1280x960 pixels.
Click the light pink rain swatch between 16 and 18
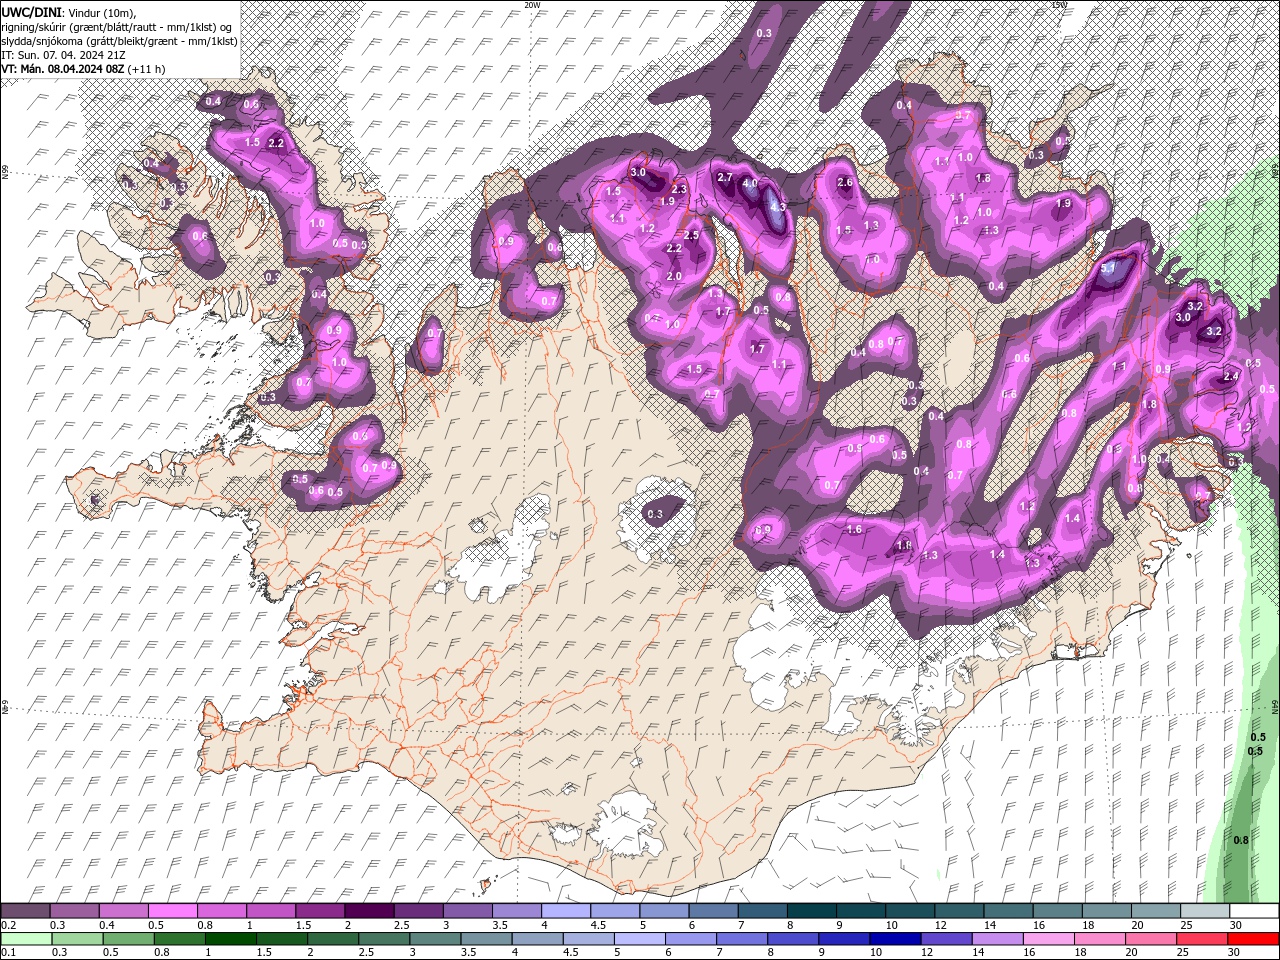(1050, 939)
